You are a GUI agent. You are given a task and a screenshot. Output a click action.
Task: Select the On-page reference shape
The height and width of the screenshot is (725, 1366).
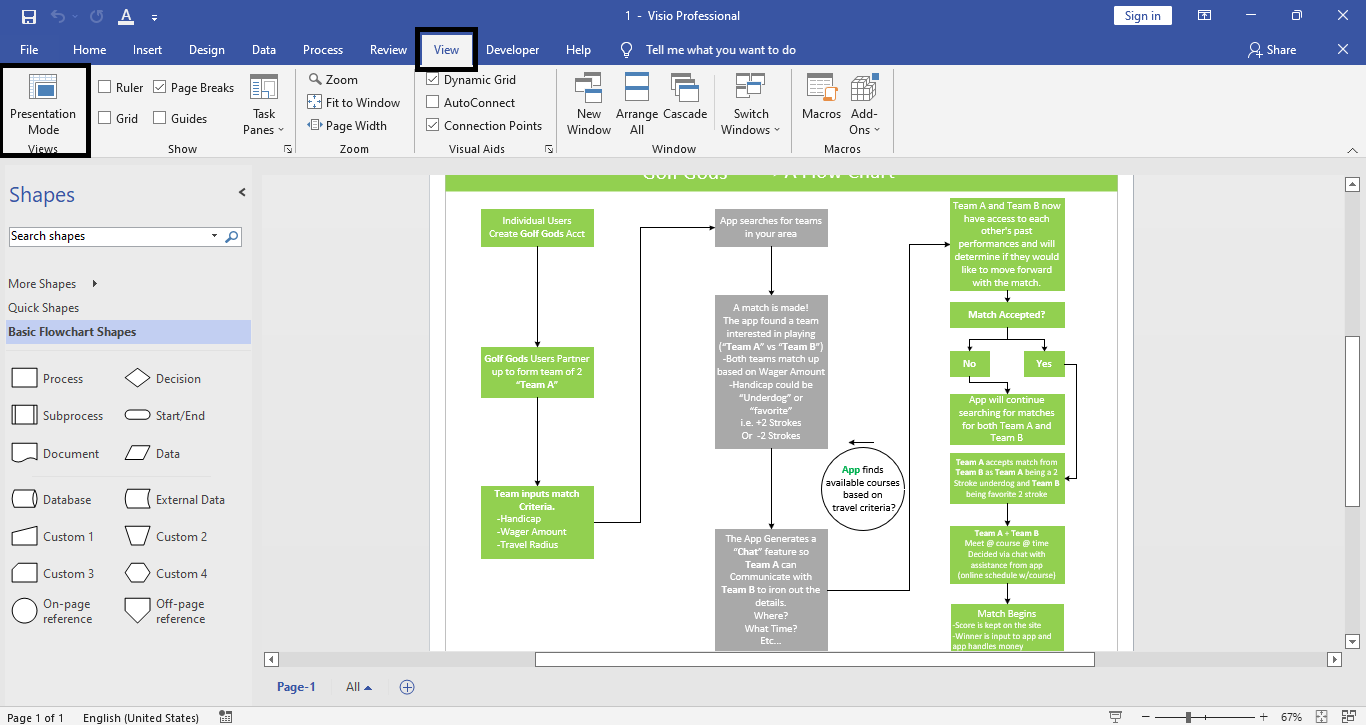[x=53, y=611]
